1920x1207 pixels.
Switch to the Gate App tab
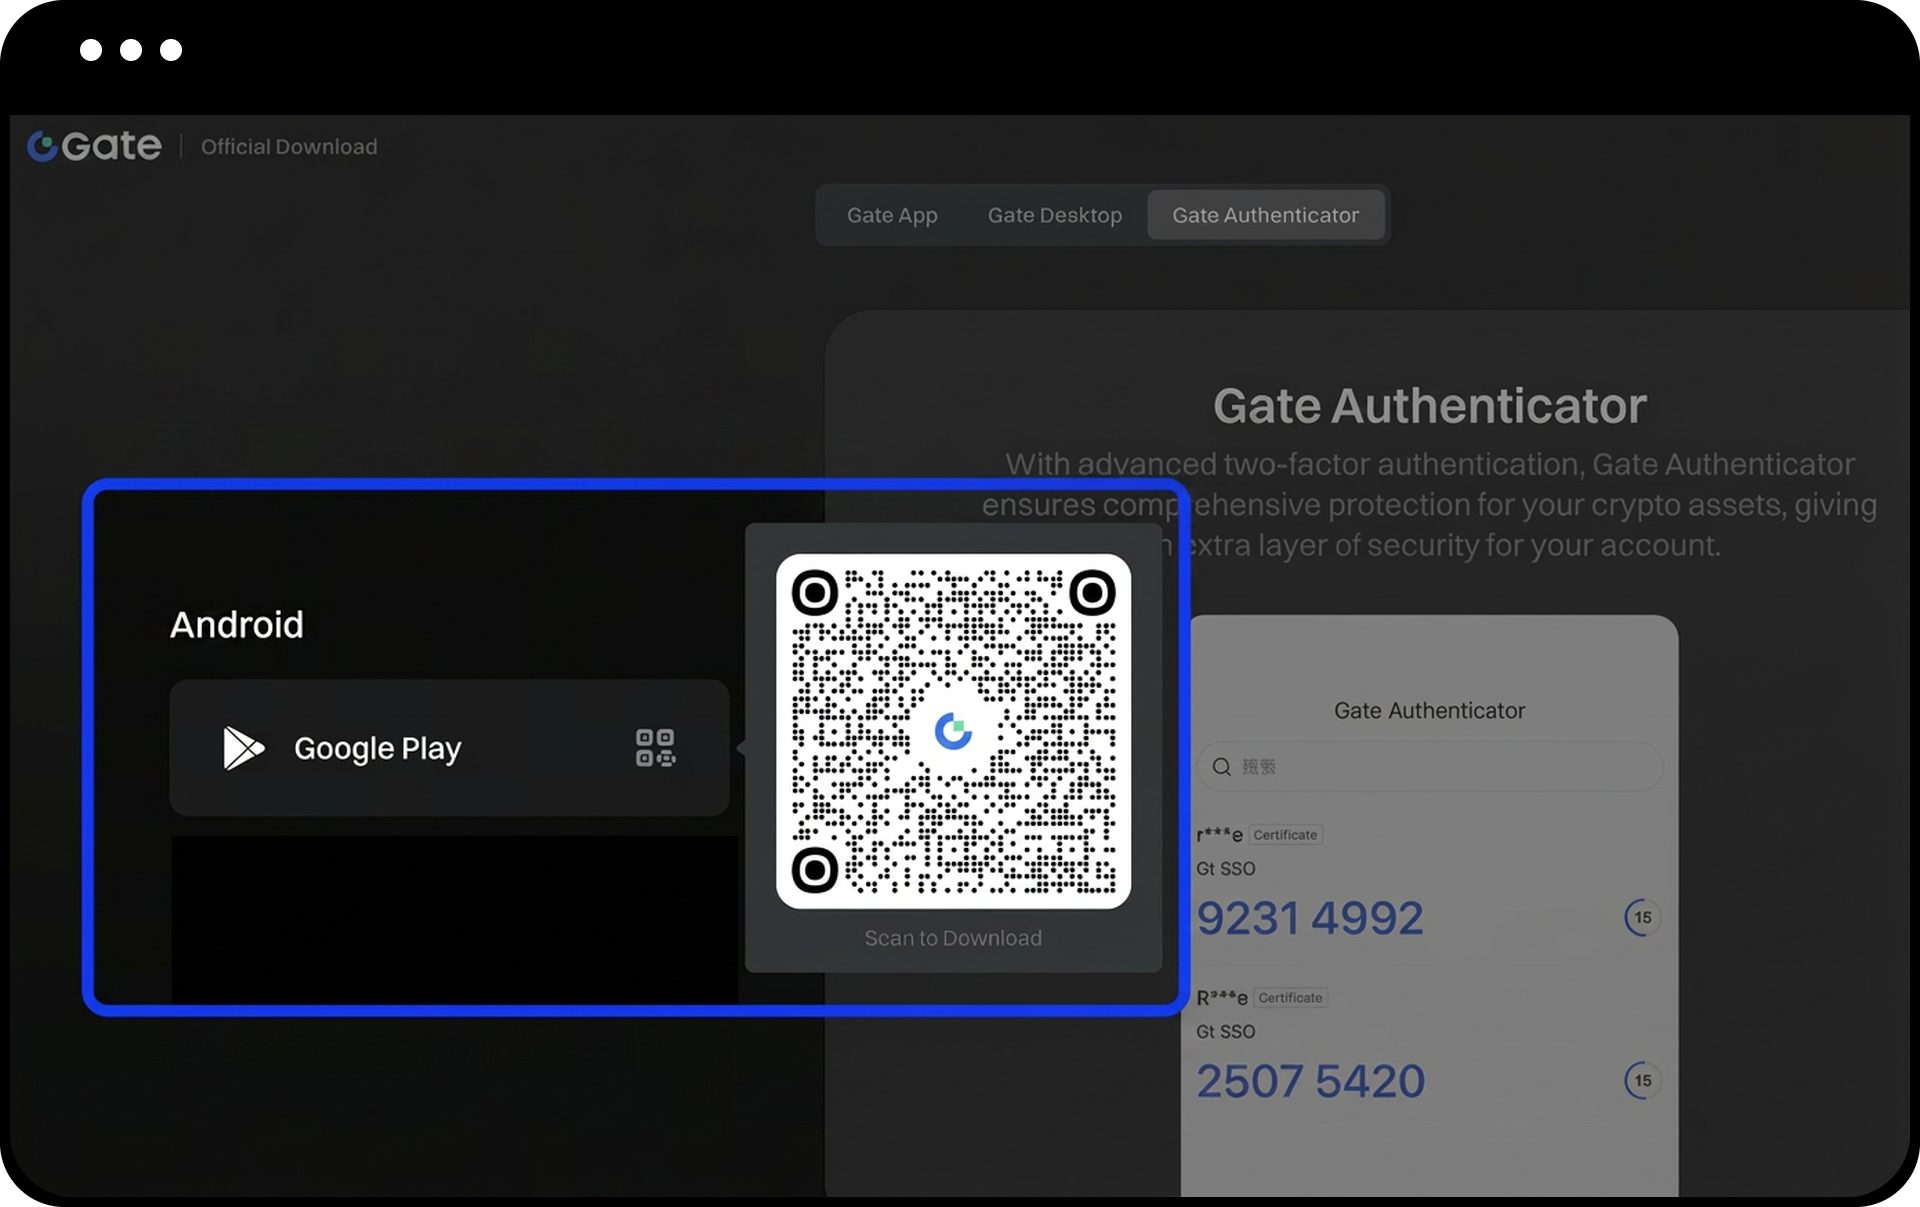(892, 215)
